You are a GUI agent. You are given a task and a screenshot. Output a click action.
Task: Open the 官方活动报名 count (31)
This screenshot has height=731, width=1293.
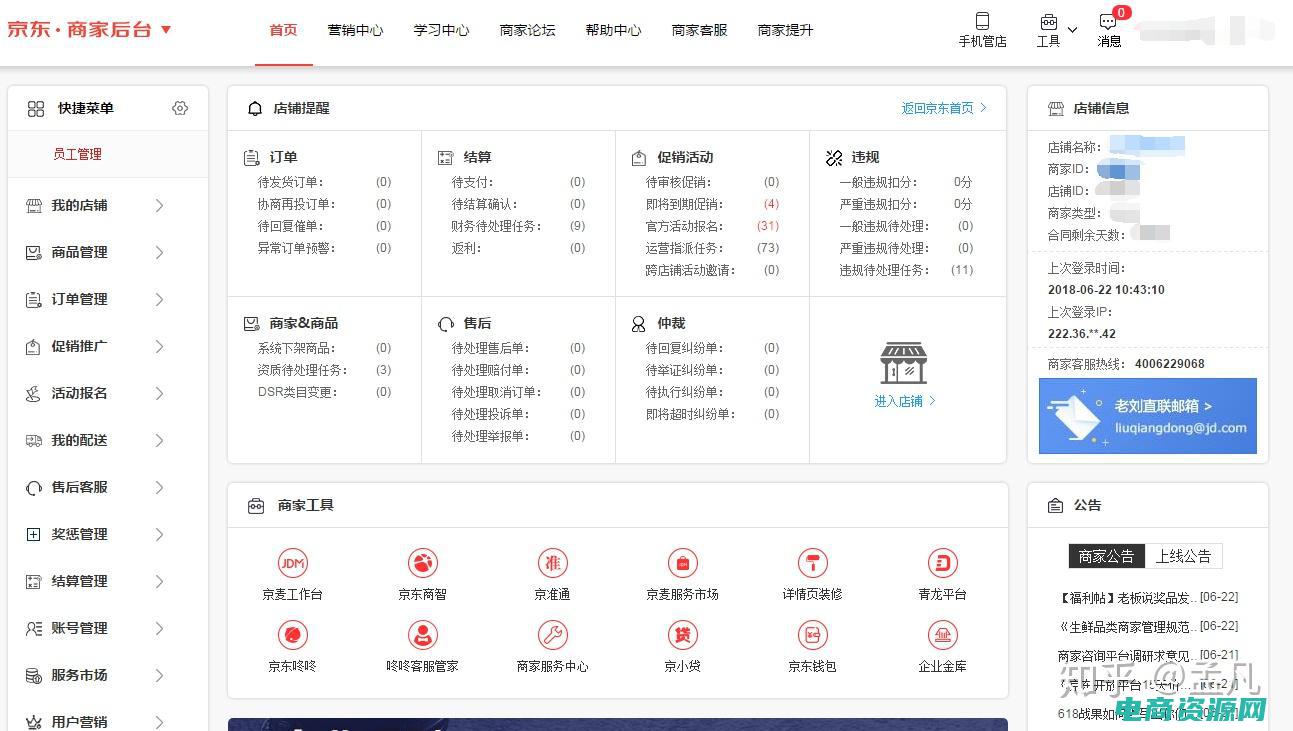[768, 226]
